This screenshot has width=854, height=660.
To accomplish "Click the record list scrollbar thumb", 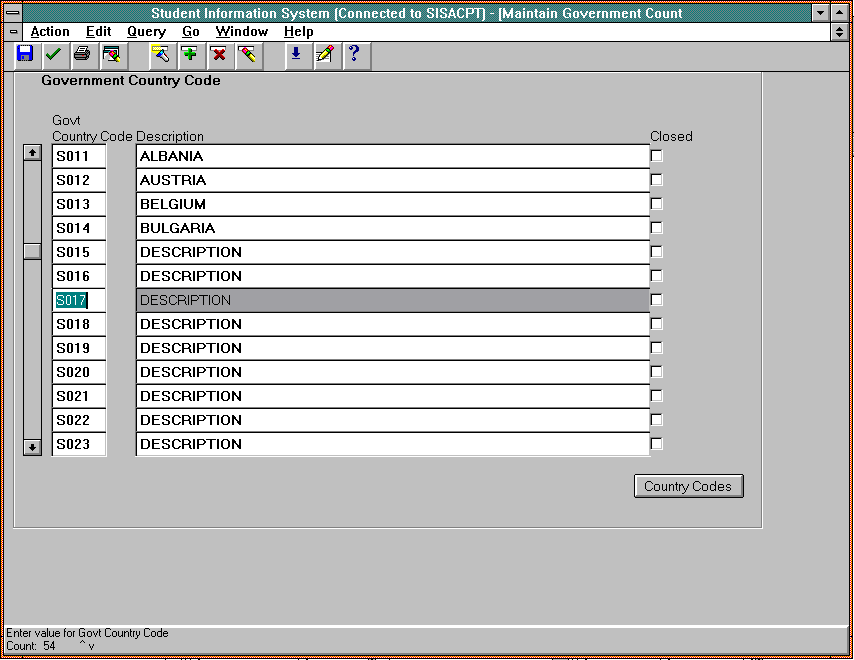I will pos(32,251).
